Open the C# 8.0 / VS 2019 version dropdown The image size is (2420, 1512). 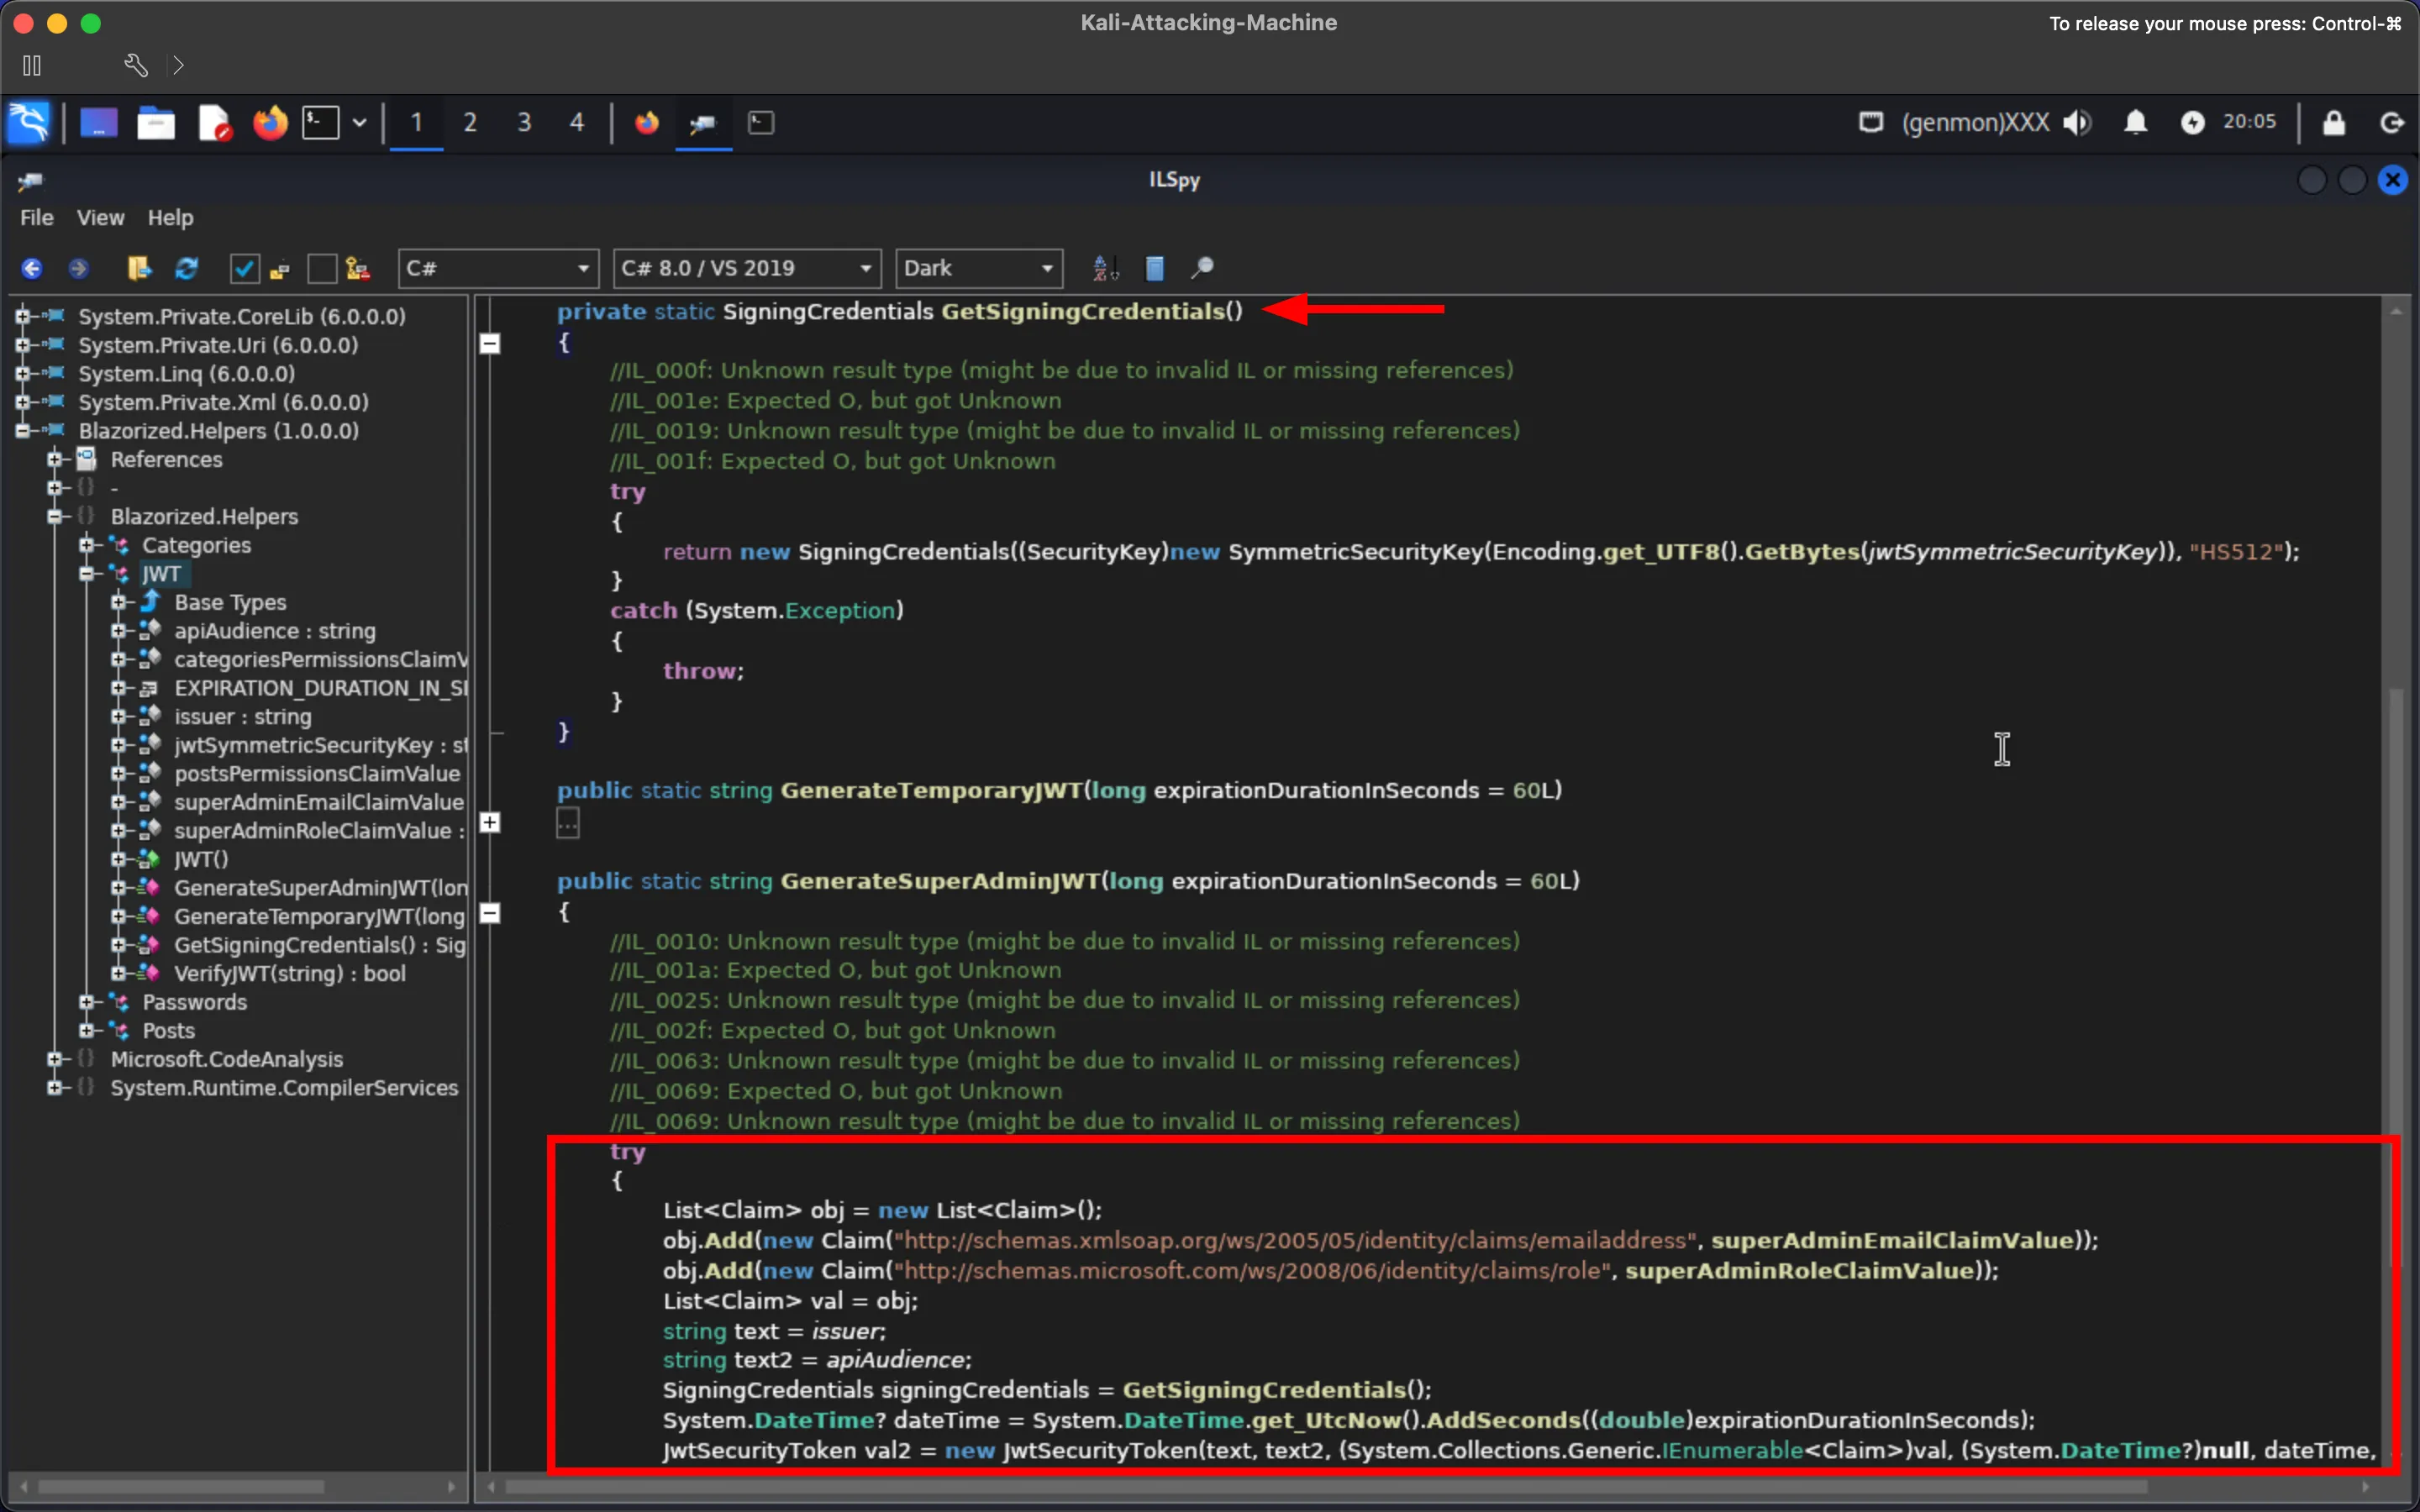tap(747, 268)
